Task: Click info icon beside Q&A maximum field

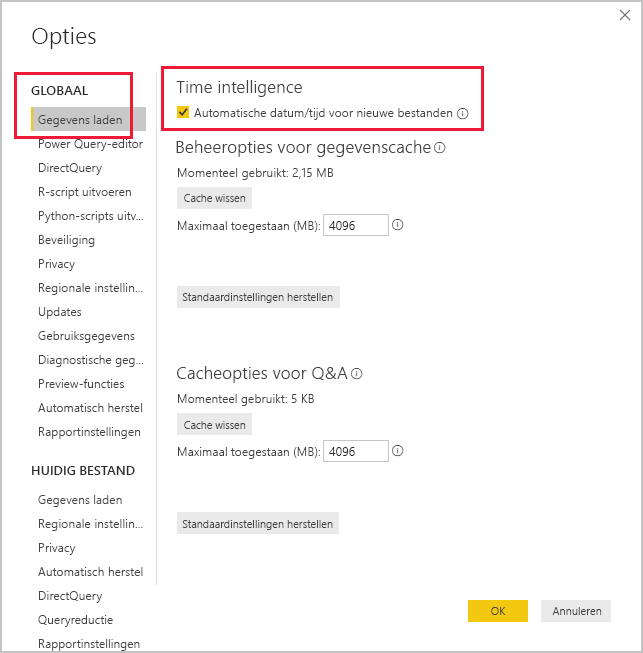Action: [x=398, y=451]
